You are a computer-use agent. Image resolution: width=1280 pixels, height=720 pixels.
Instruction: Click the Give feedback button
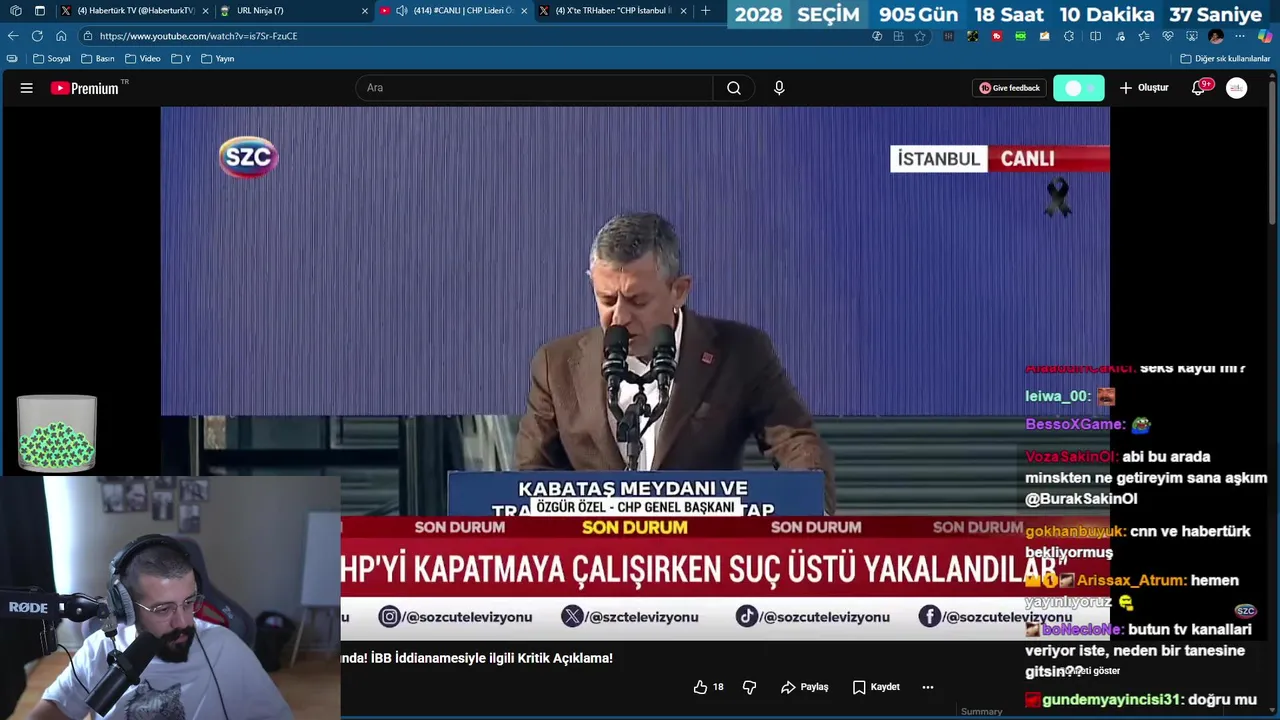point(1009,88)
